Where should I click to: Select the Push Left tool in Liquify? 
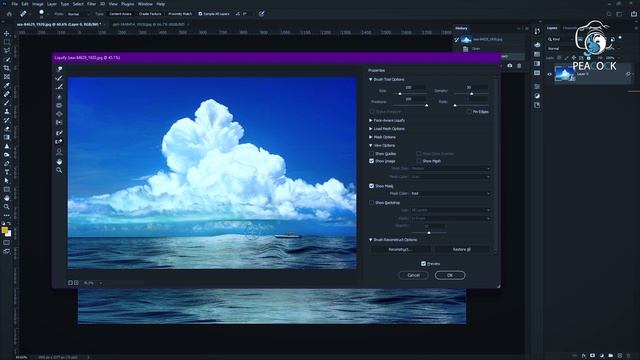point(60,122)
